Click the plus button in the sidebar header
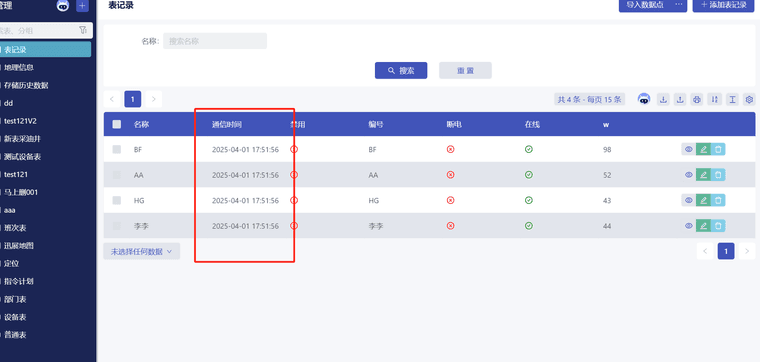 click(x=82, y=6)
